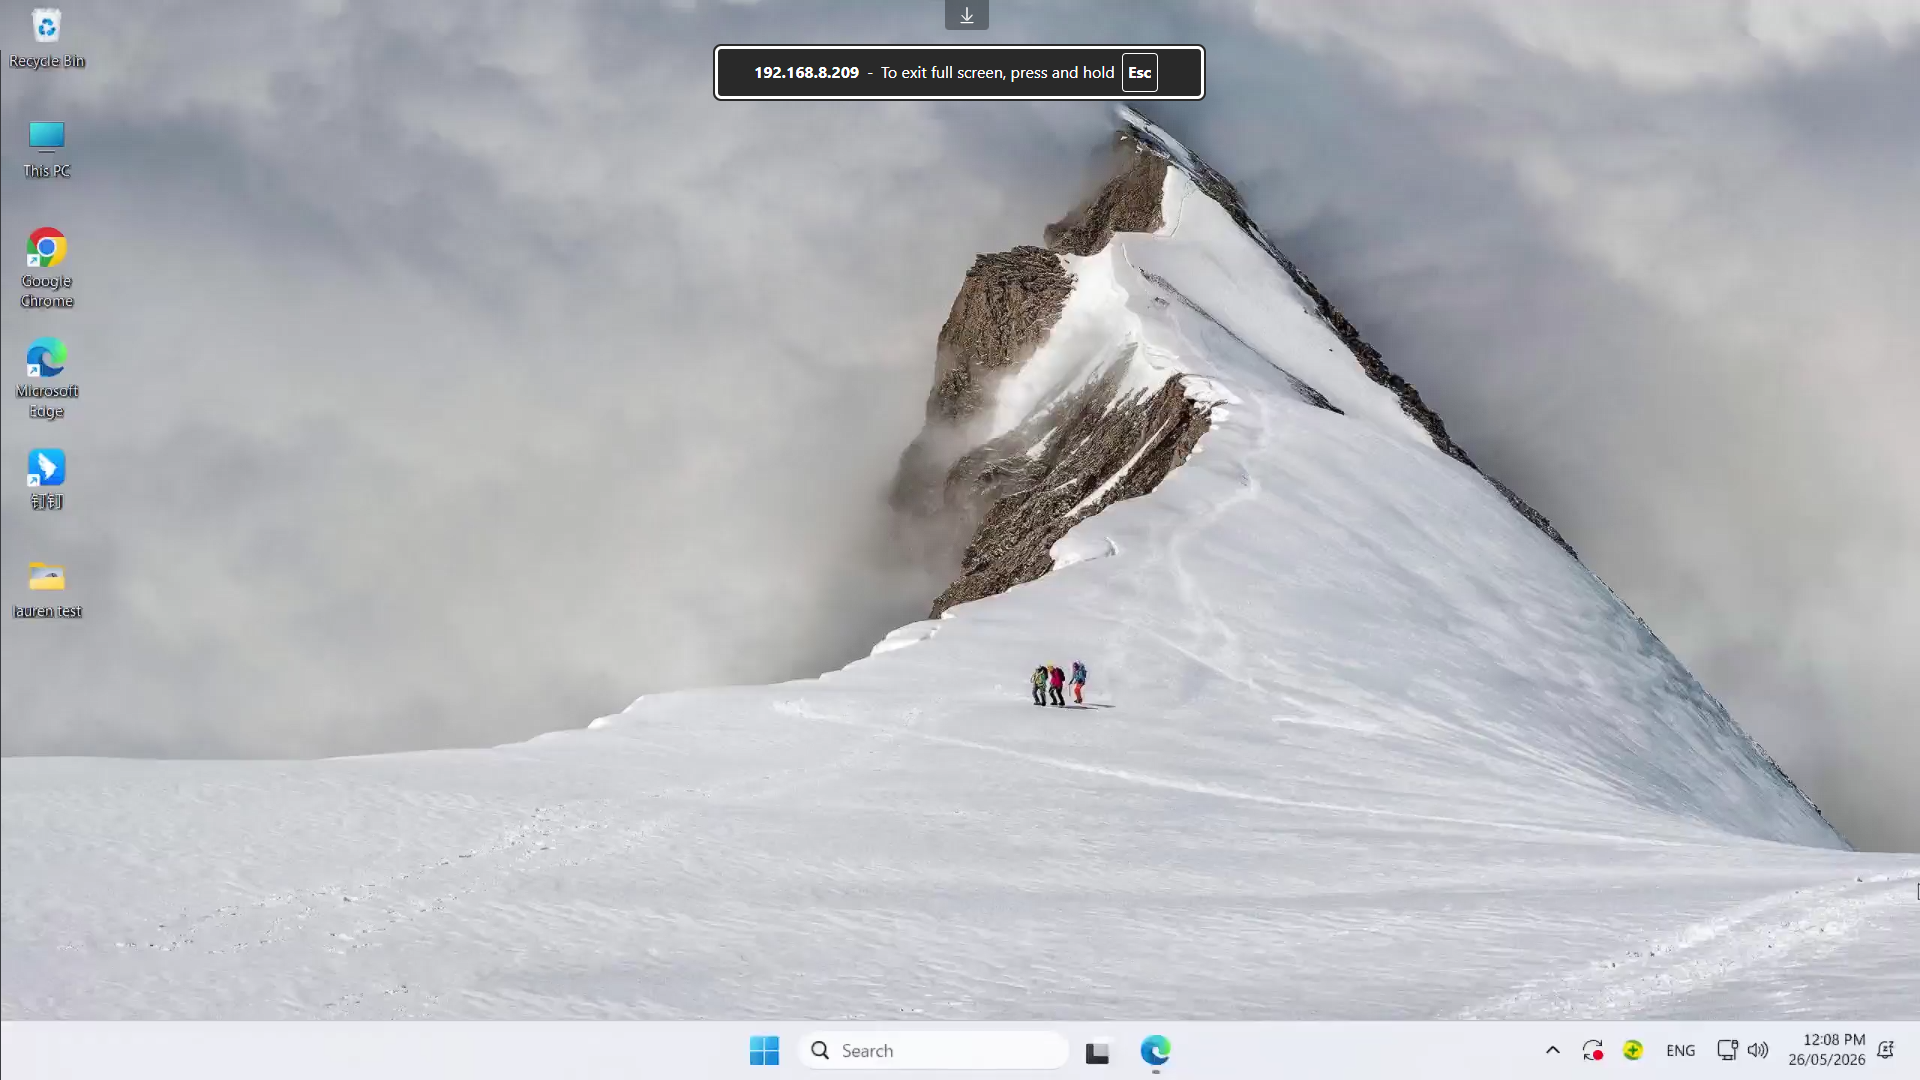Show hidden system tray icons
Screen dimensions: 1920x1080
(x=1552, y=1050)
